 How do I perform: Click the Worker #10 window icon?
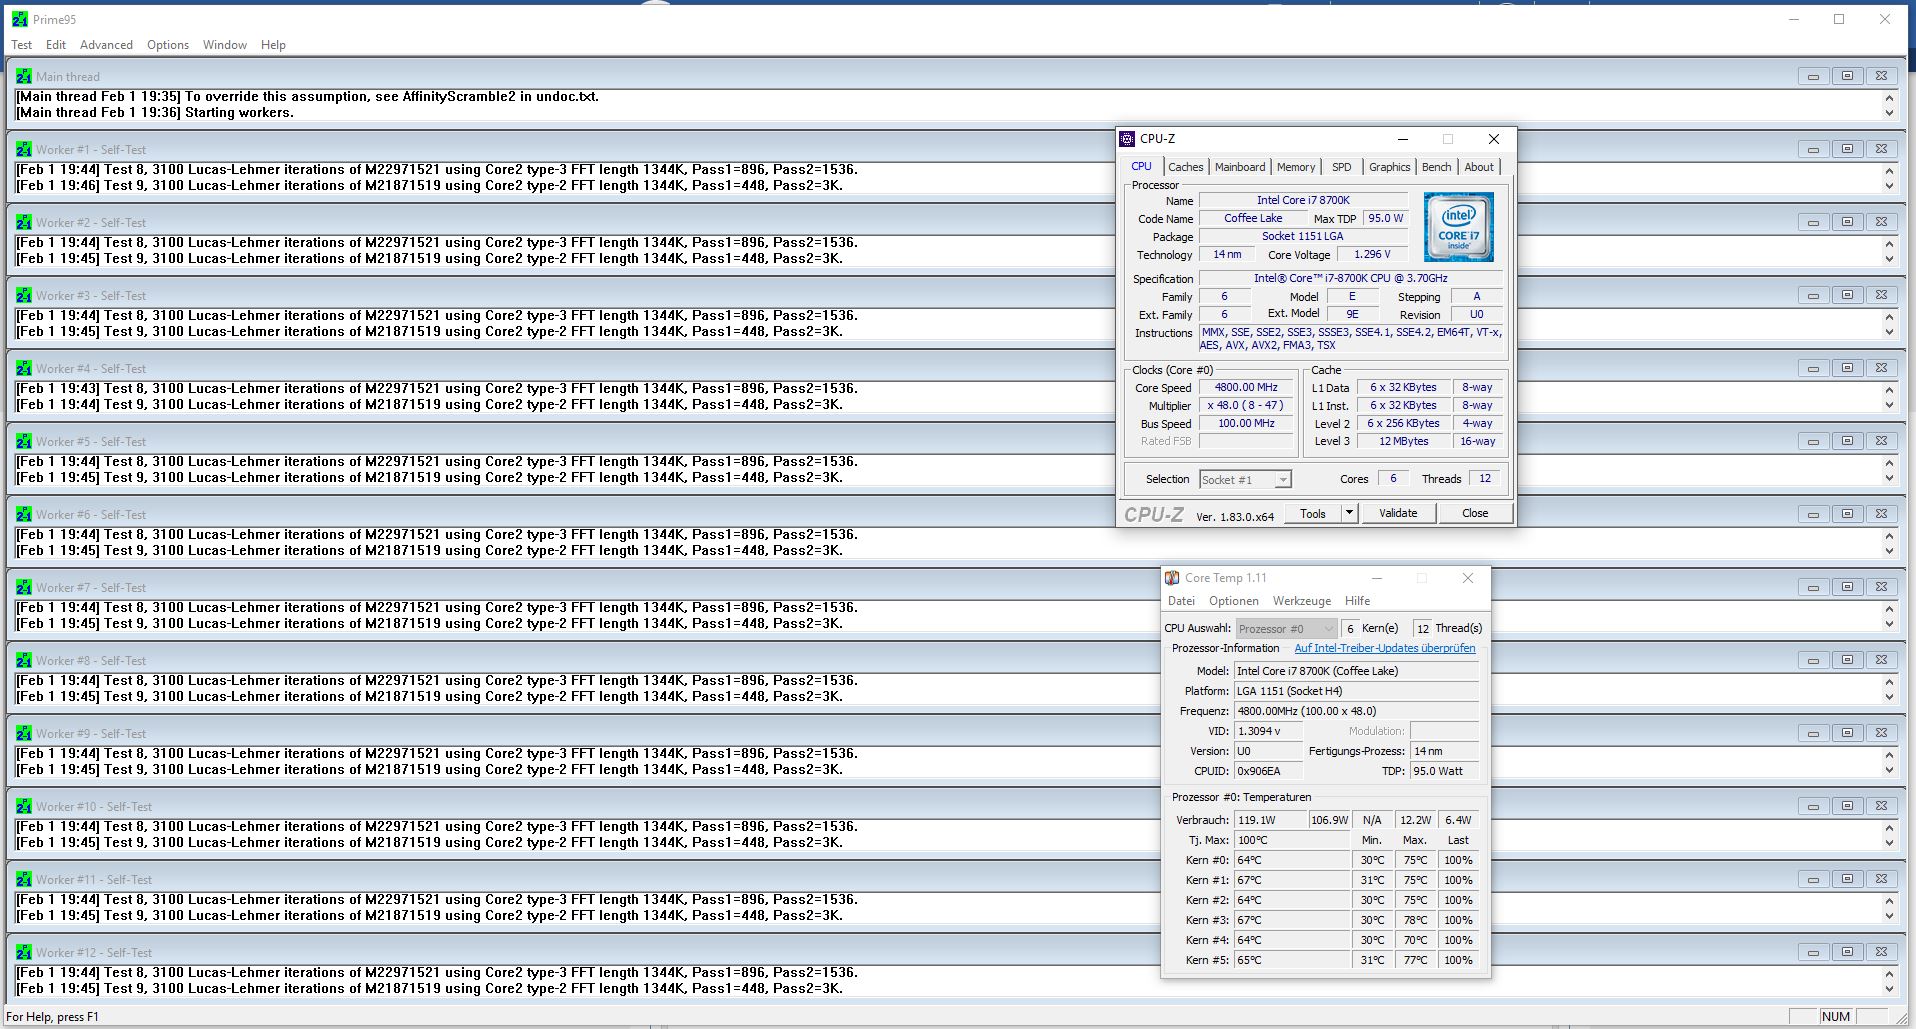(24, 806)
